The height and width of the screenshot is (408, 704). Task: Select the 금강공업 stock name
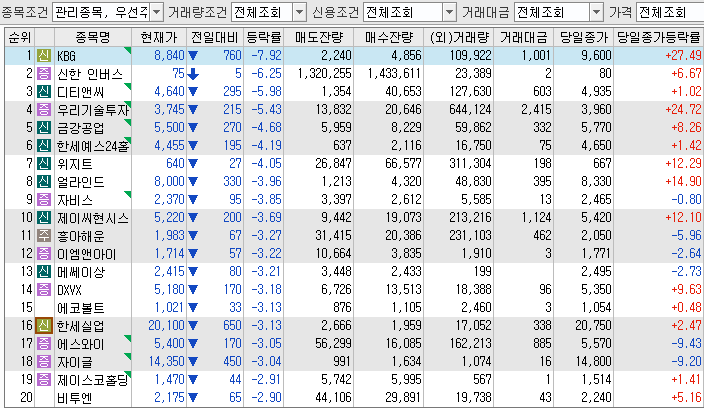click(x=80, y=128)
